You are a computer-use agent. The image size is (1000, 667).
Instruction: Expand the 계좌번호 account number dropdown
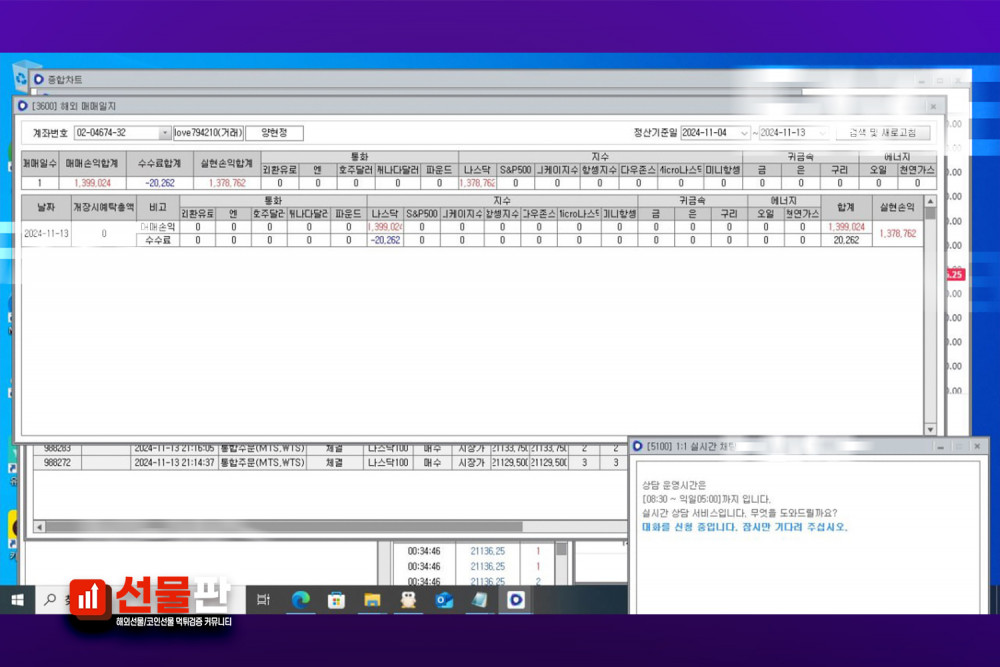[165, 133]
